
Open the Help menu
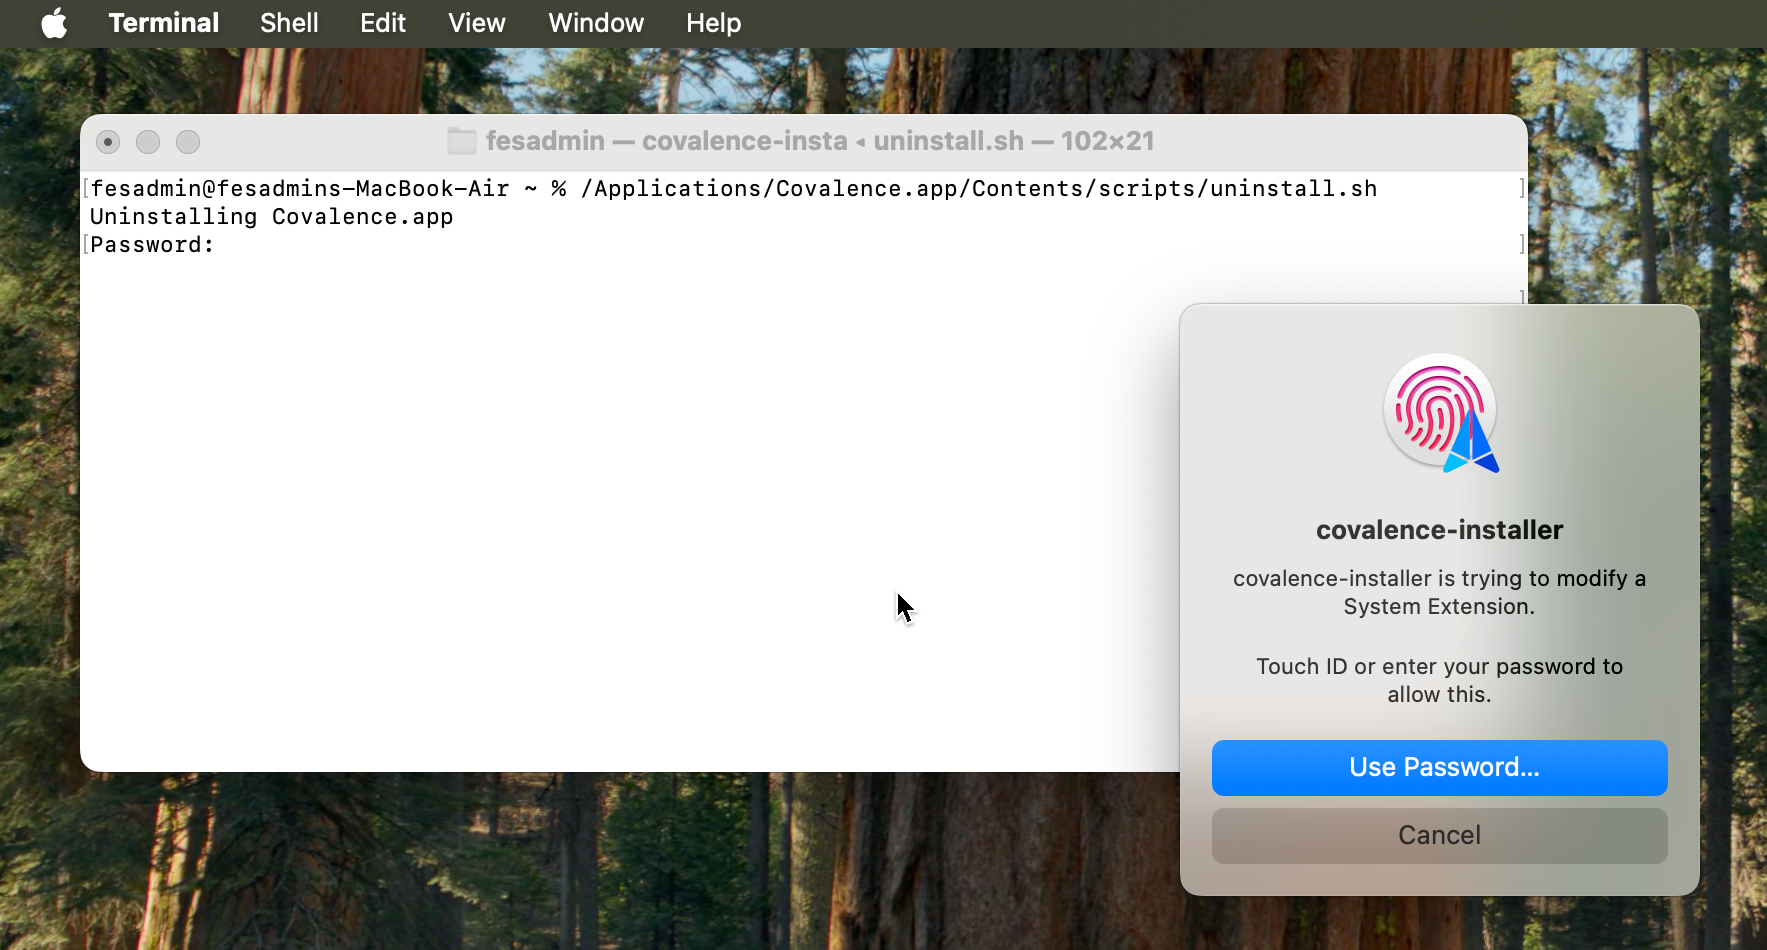point(714,23)
